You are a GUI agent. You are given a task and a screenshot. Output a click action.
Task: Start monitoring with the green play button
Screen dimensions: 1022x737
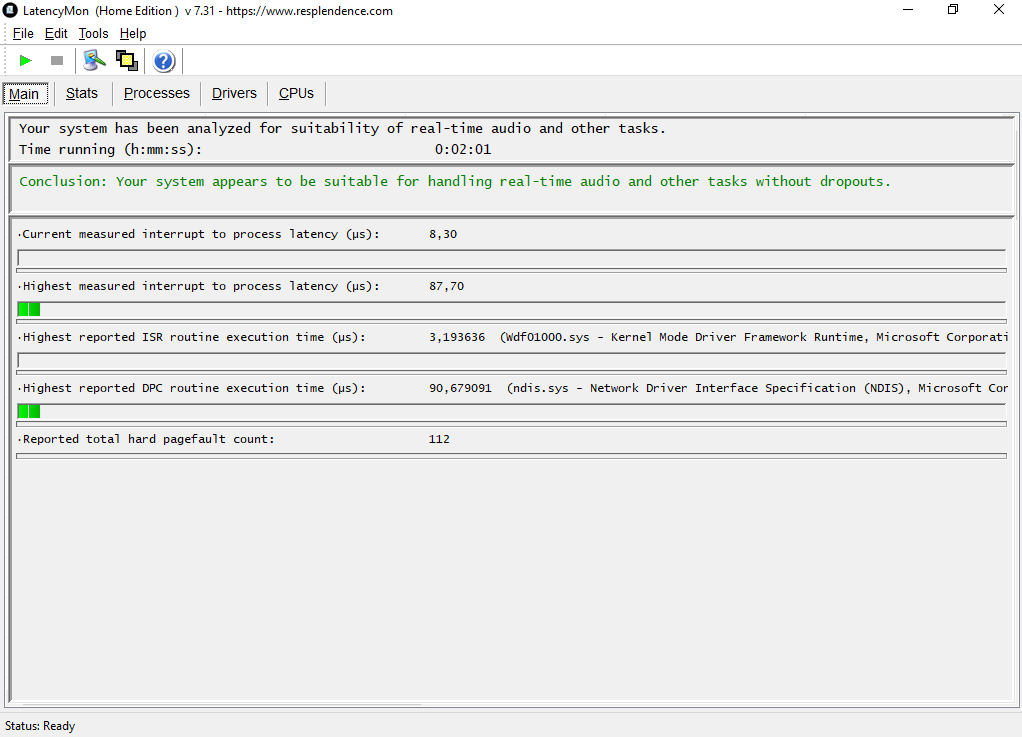(26, 61)
